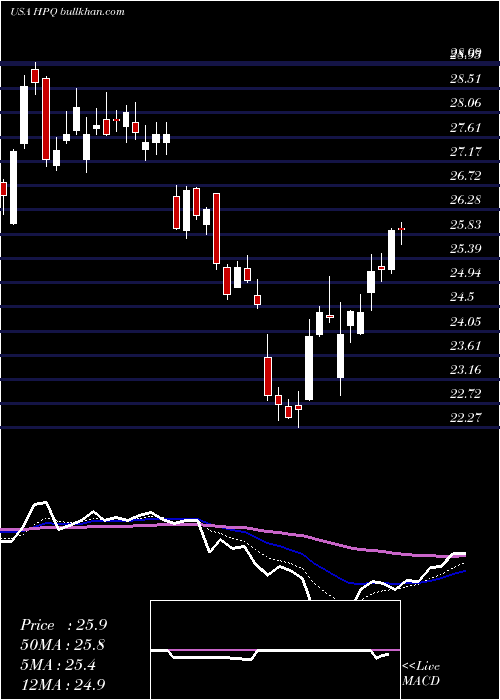Viewport: 500px width, 700px height.
Task: Select the 26.28 price axis label
Action: [466, 200]
